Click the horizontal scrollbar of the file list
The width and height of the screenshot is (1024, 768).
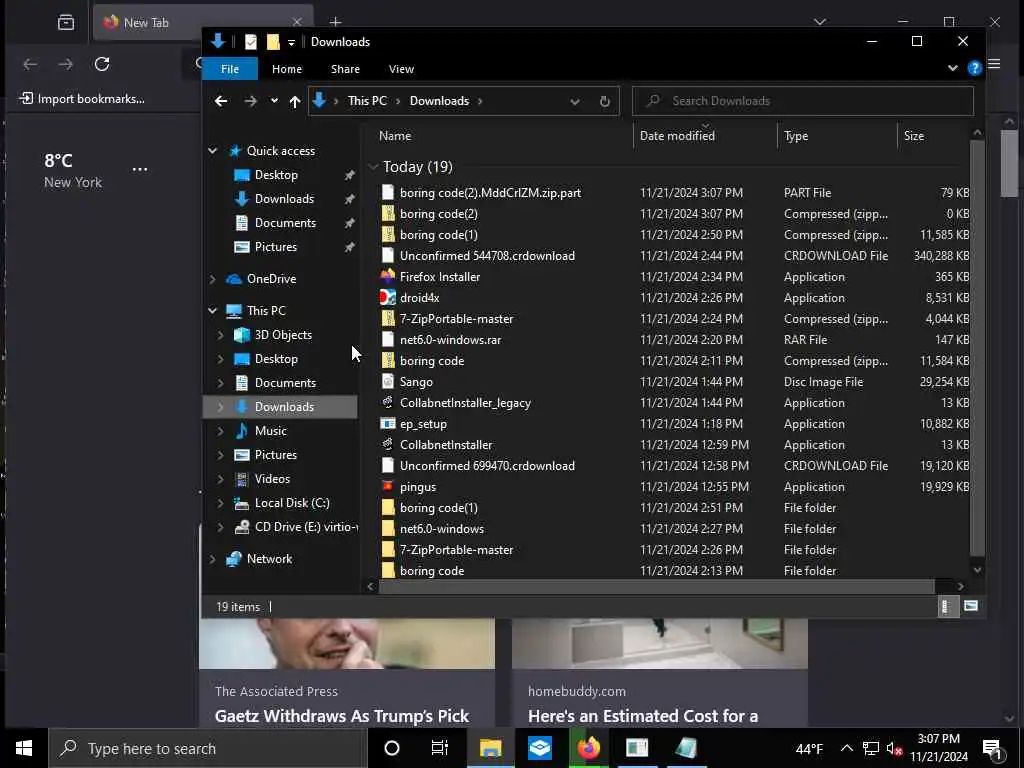[x=656, y=586]
